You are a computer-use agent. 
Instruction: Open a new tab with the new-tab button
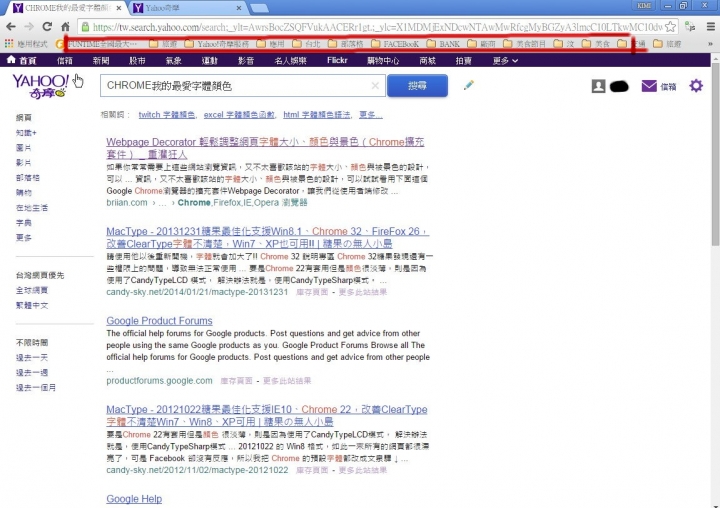[x=259, y=8]
